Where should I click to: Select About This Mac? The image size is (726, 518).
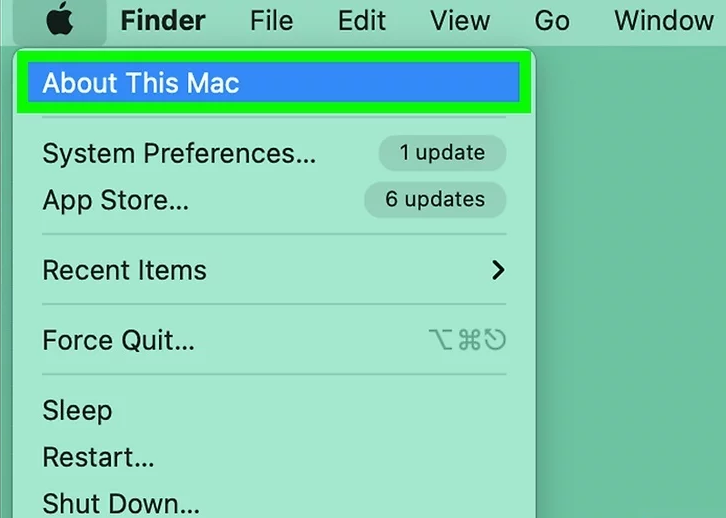274,82
